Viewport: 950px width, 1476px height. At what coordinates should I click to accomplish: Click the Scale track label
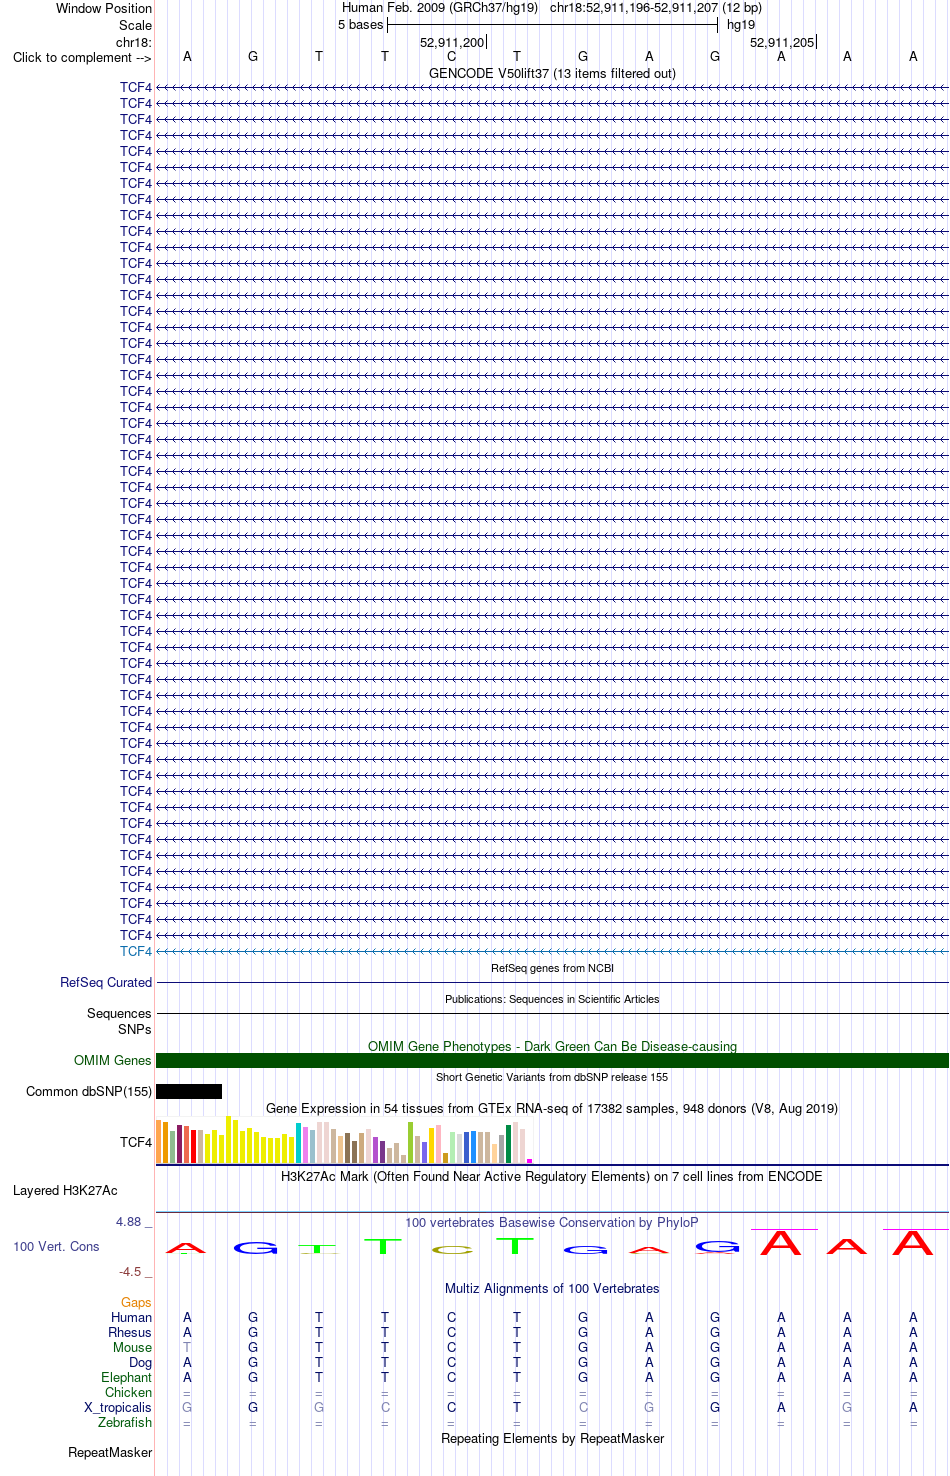click(136, 25)
